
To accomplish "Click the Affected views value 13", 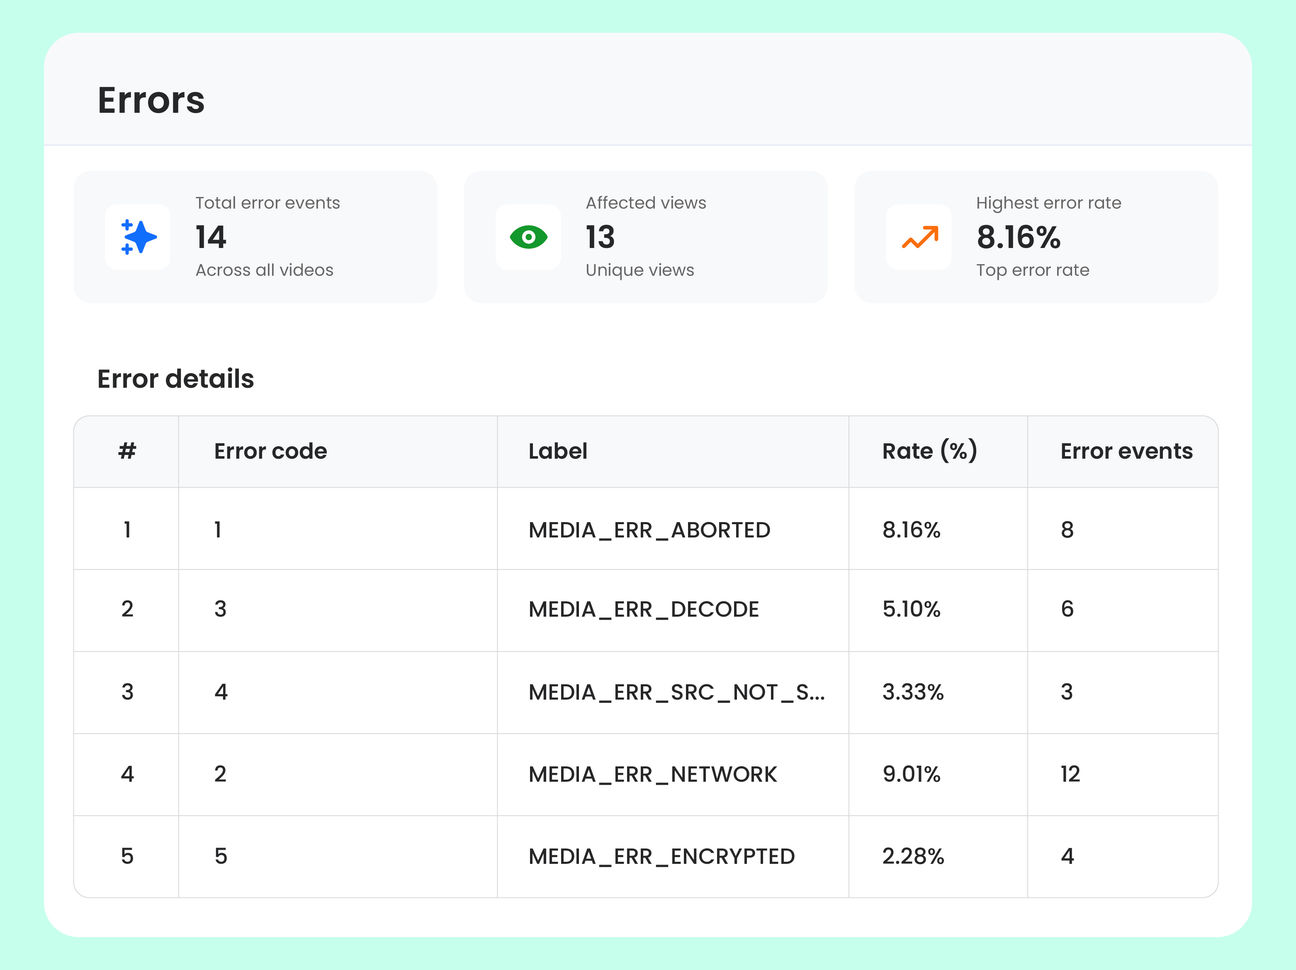I will point(600,237).
